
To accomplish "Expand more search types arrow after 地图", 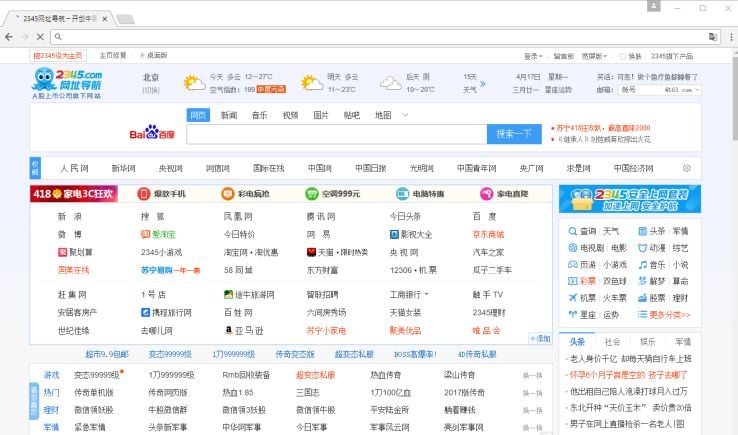I will pyautogui.click(x=405, y=115).
